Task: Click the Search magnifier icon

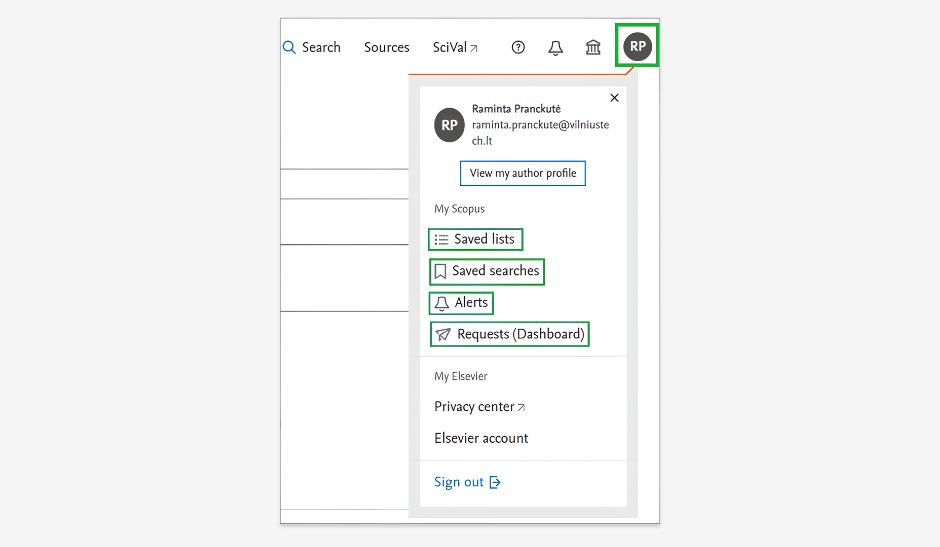Action: pos(289,47)
